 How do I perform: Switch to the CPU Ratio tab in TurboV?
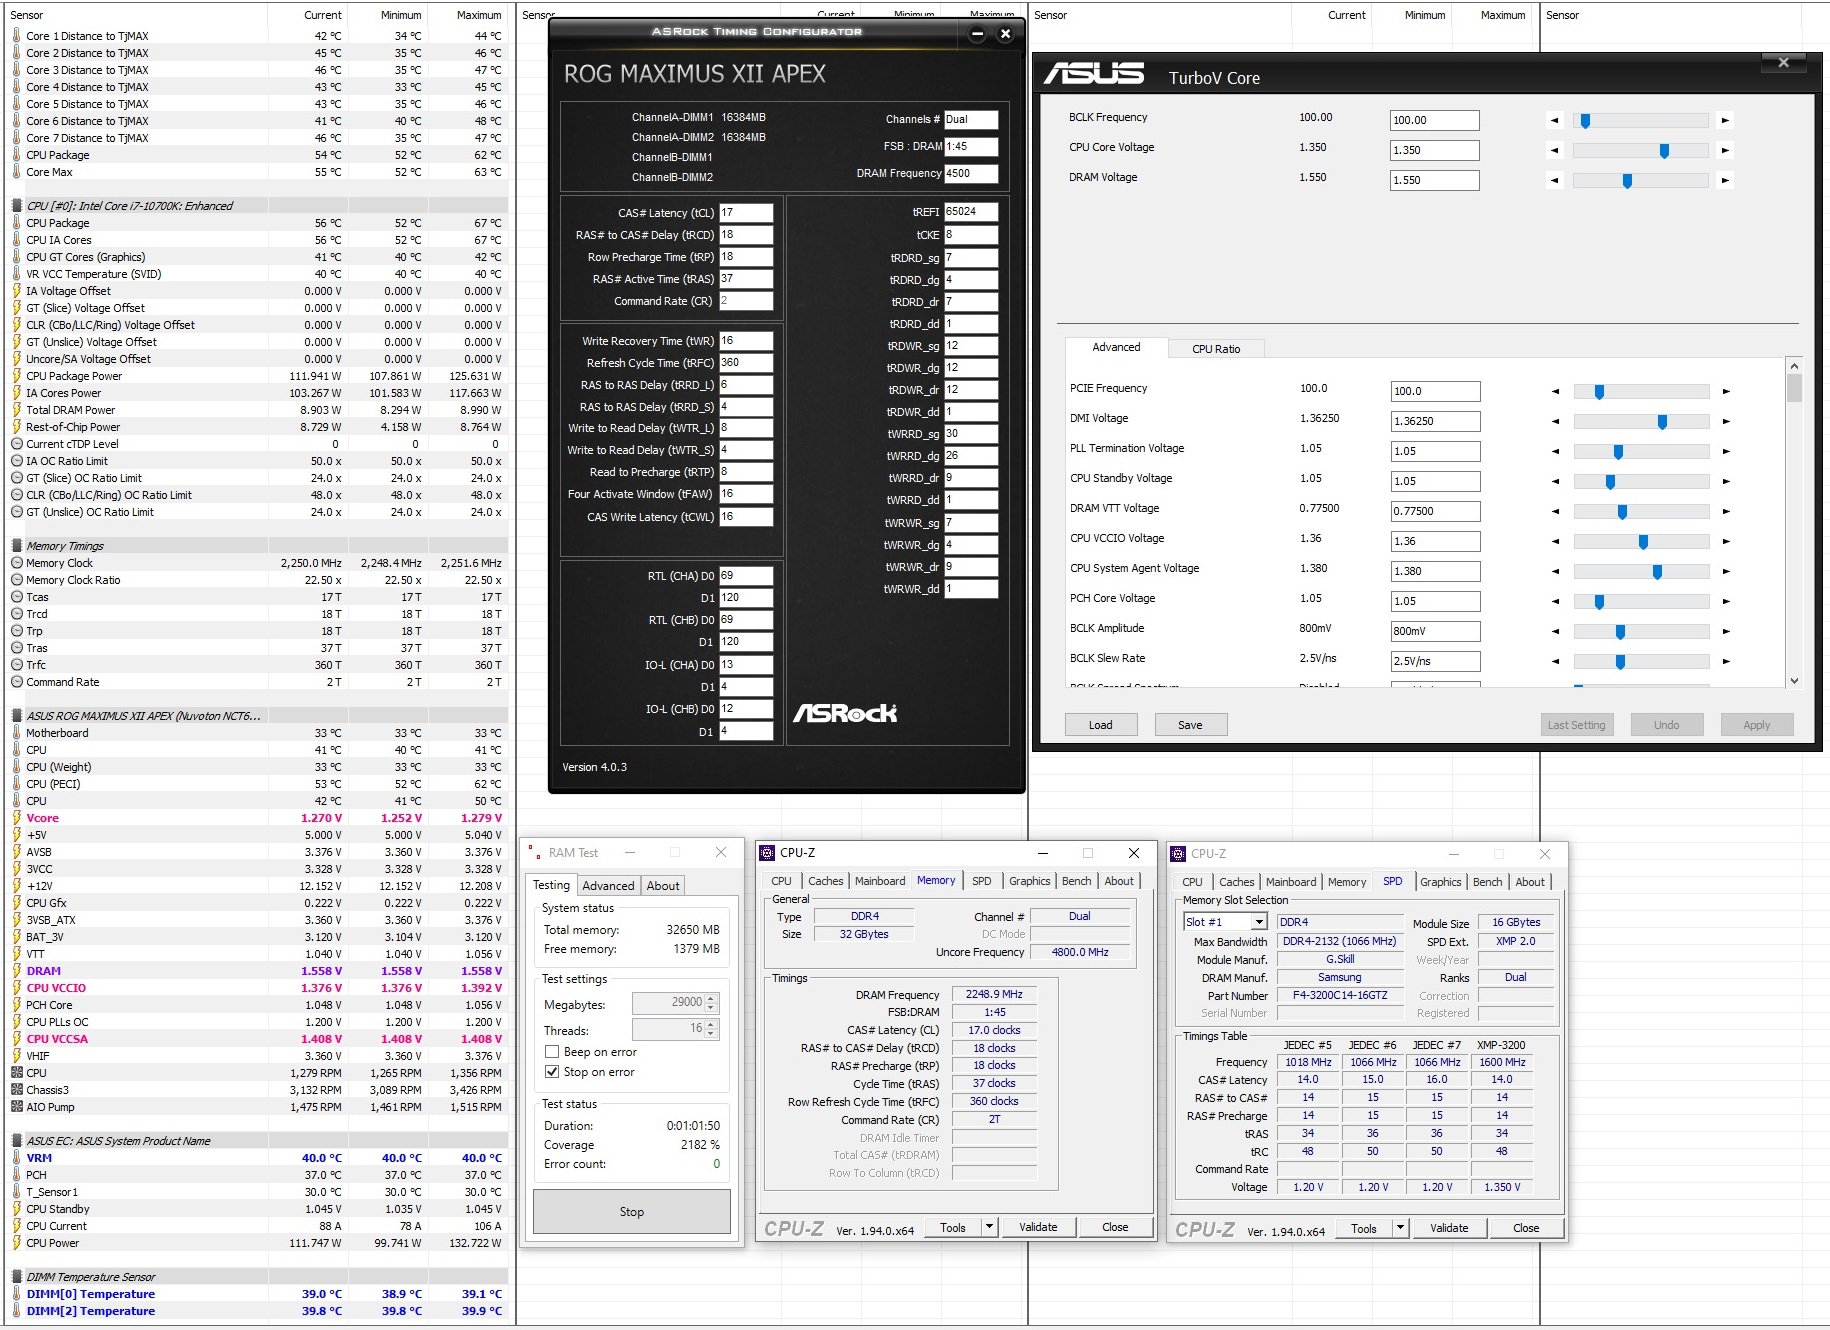(1216, 349)
